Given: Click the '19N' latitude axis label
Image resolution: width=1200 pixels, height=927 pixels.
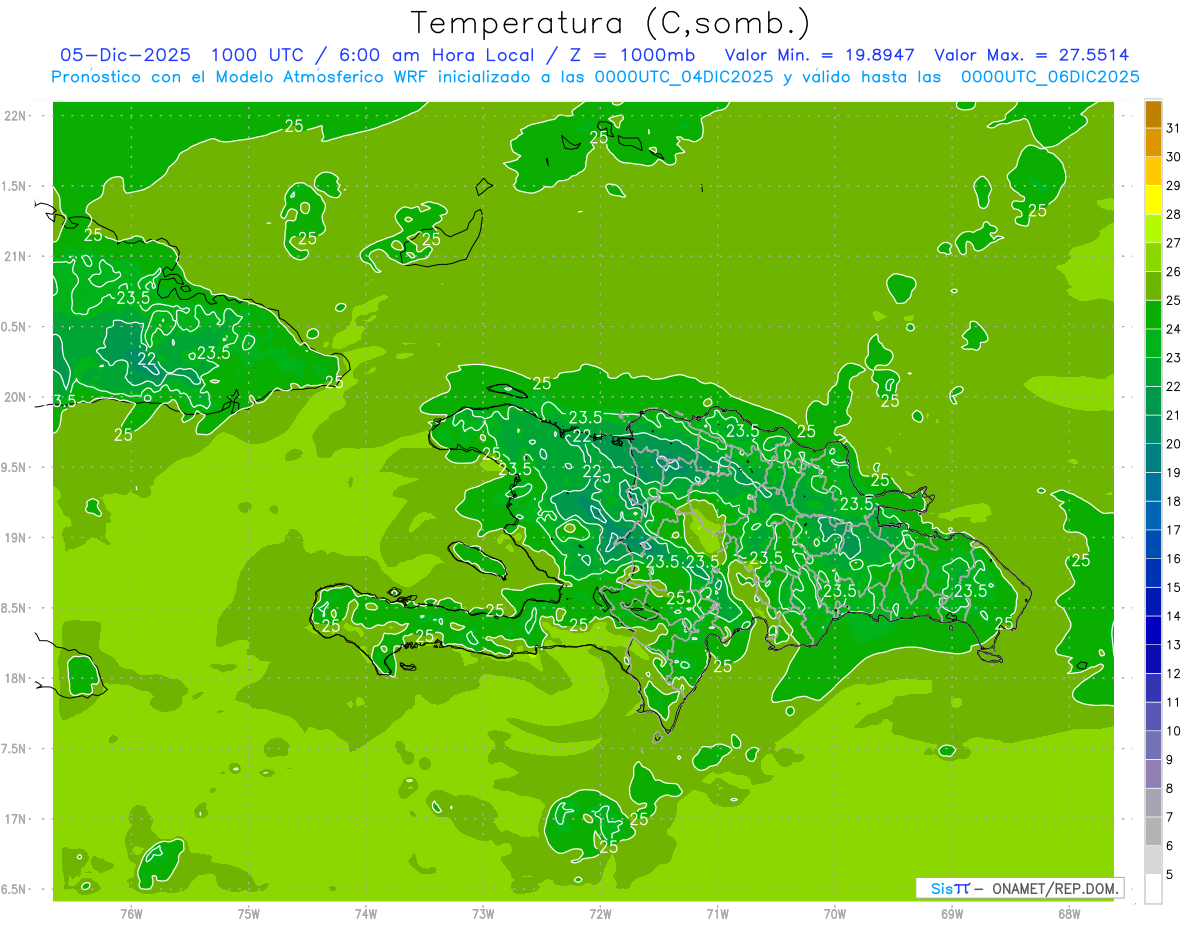Looking at the screenshot, I should point(15,538).
